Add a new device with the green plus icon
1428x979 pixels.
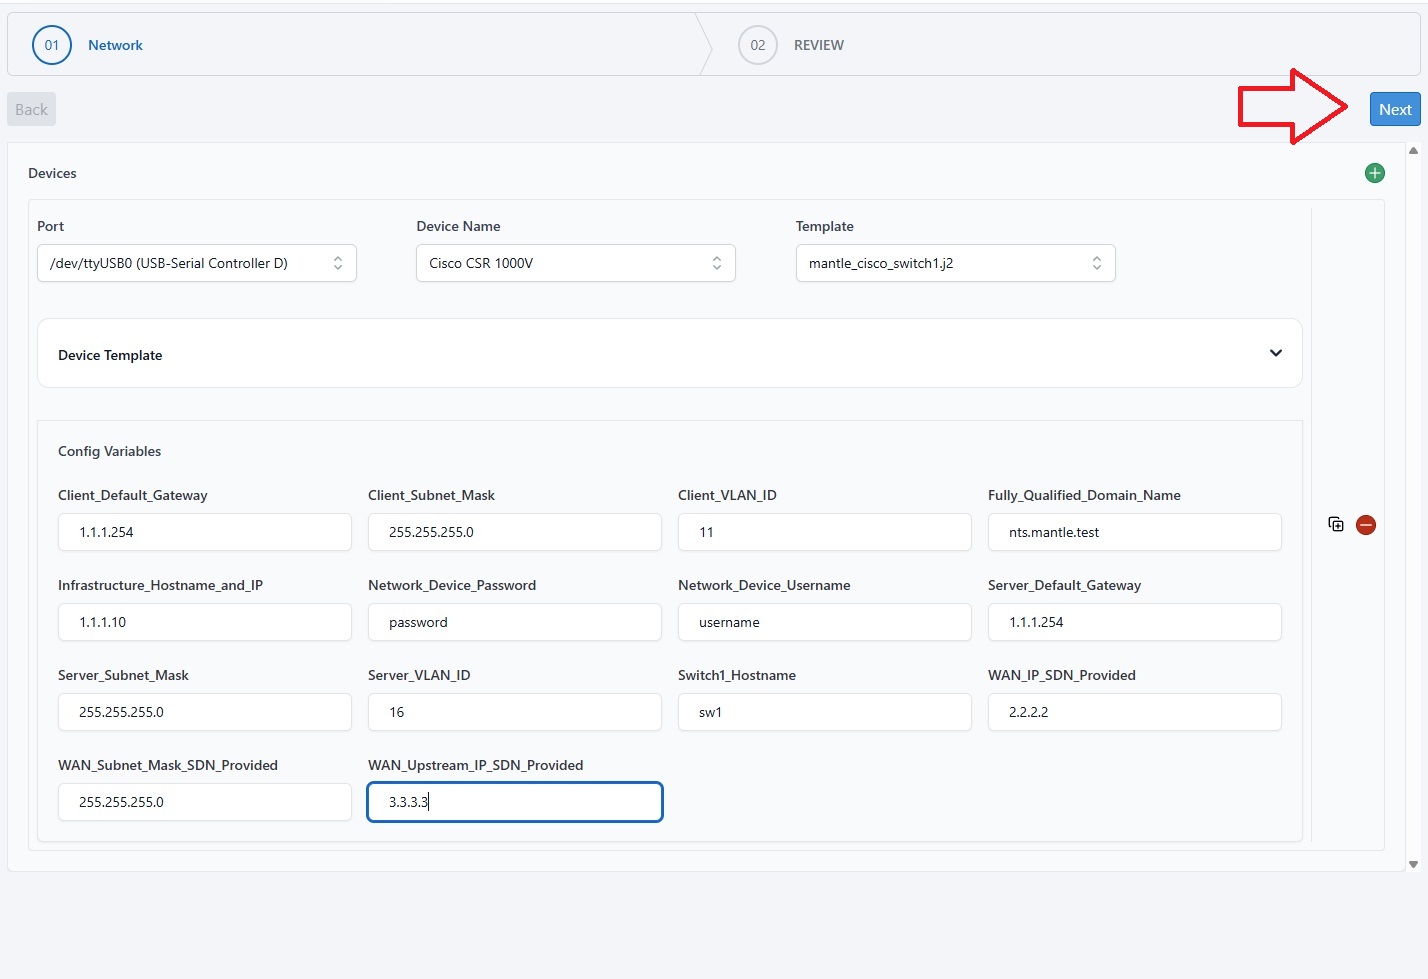coord(1375,173)
